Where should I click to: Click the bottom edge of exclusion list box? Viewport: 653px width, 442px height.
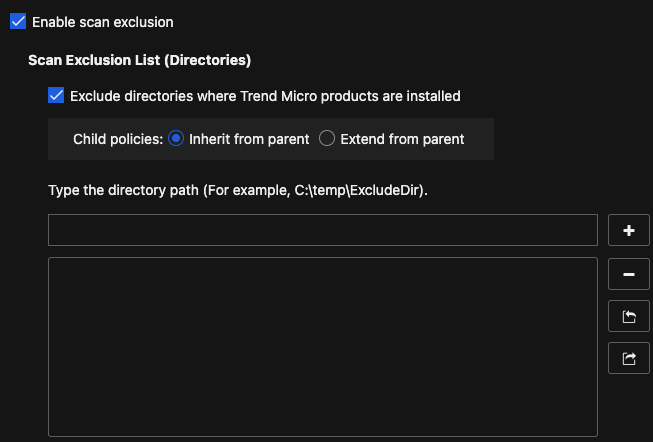[322, 436]
